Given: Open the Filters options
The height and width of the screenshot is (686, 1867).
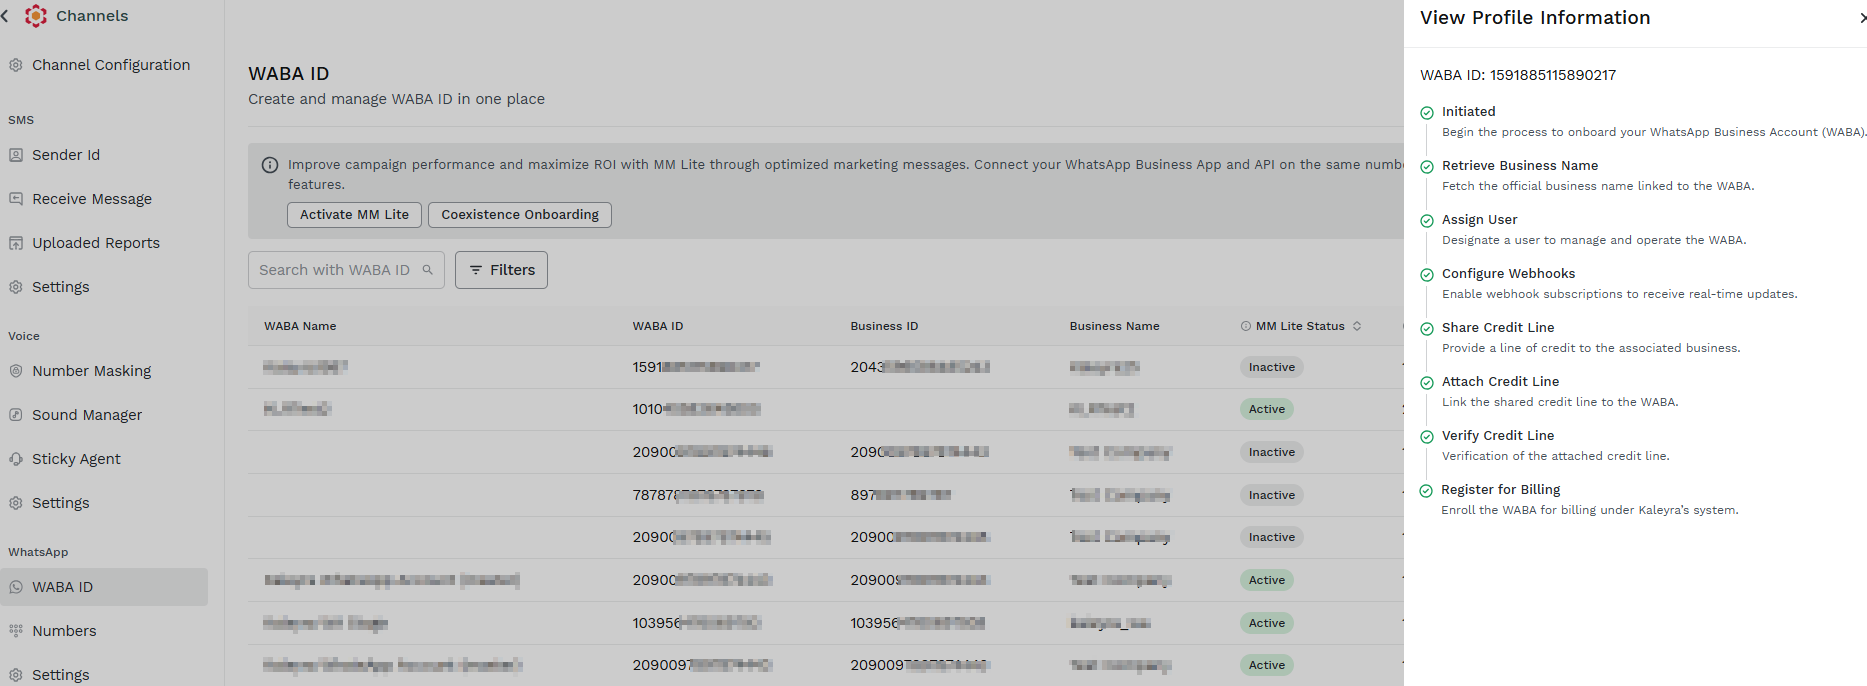Looking at the screenshot, I should coord(501,270).
